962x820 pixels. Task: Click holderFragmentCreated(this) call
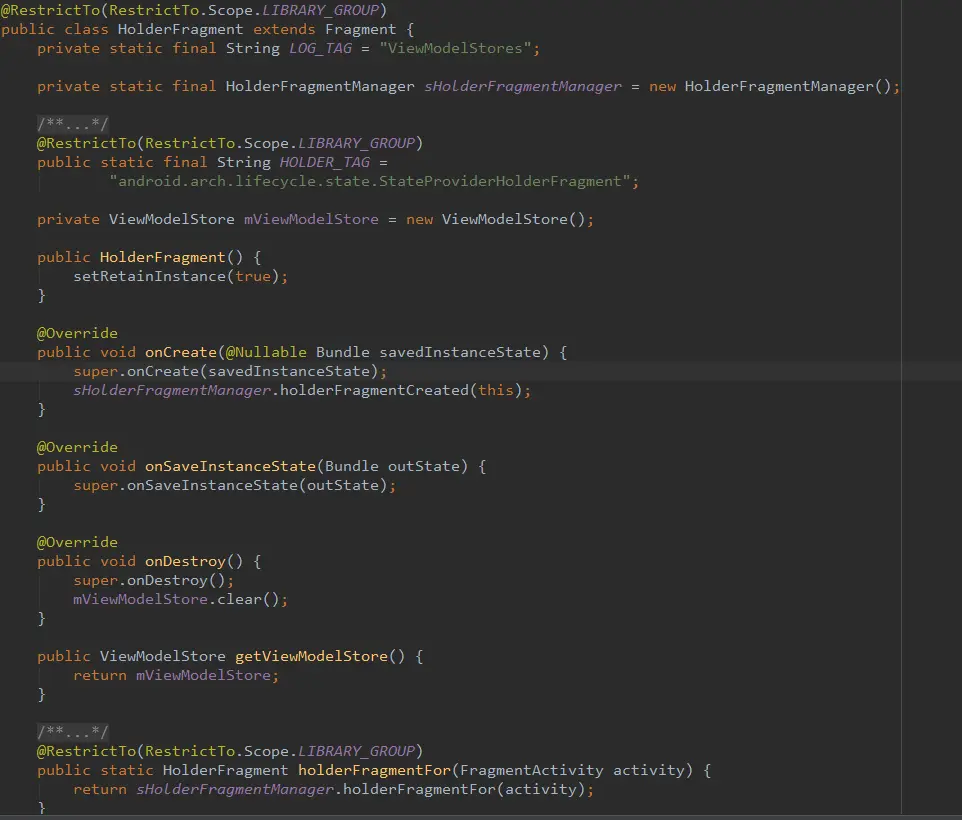(x=401, y=391)
